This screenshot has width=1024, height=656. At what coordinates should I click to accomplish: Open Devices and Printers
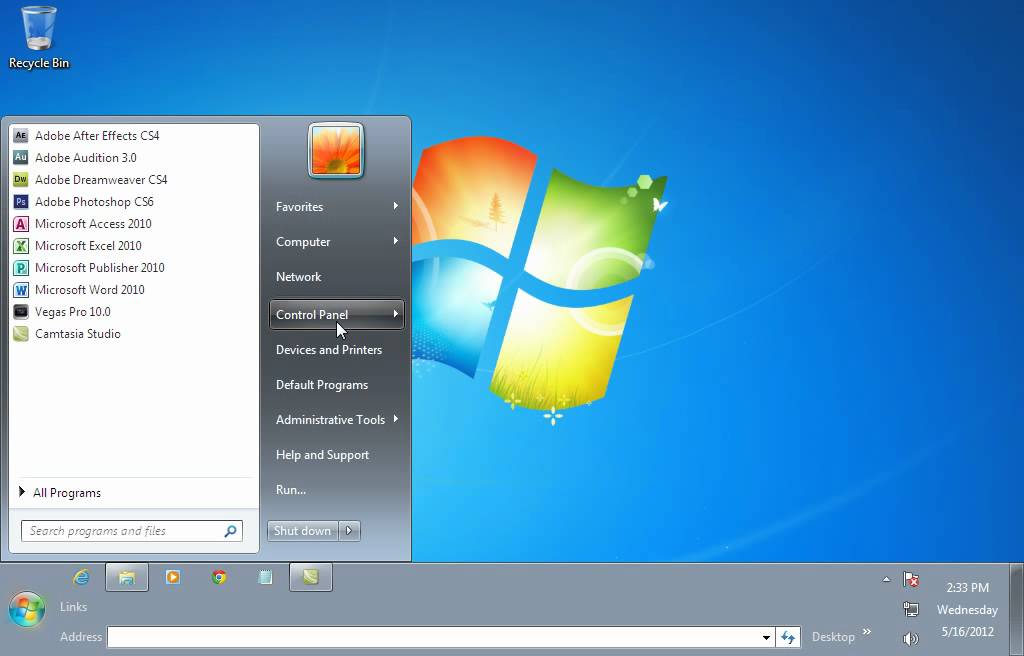[328, 350]
